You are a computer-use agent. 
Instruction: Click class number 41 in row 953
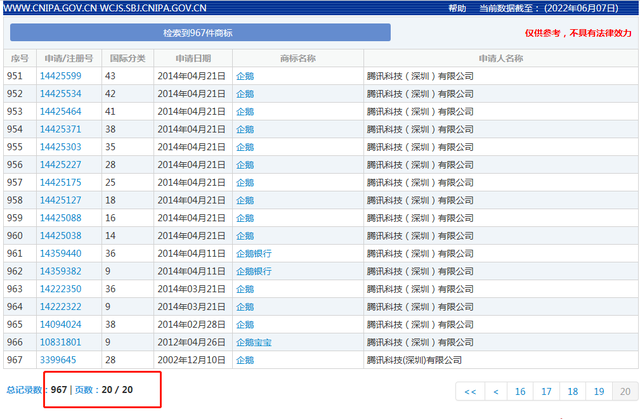coord(110,111)
